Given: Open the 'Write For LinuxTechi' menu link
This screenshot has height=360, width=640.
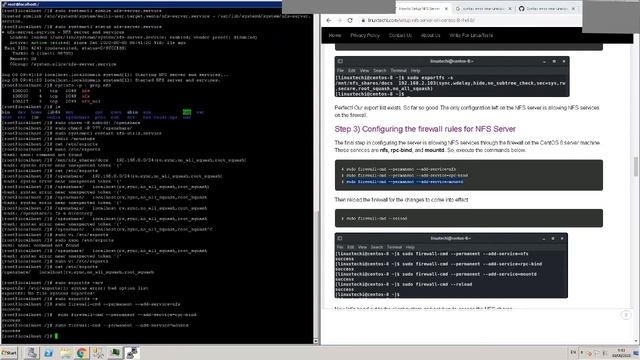Looking at the screenshot, I should [x=471, y=36].
